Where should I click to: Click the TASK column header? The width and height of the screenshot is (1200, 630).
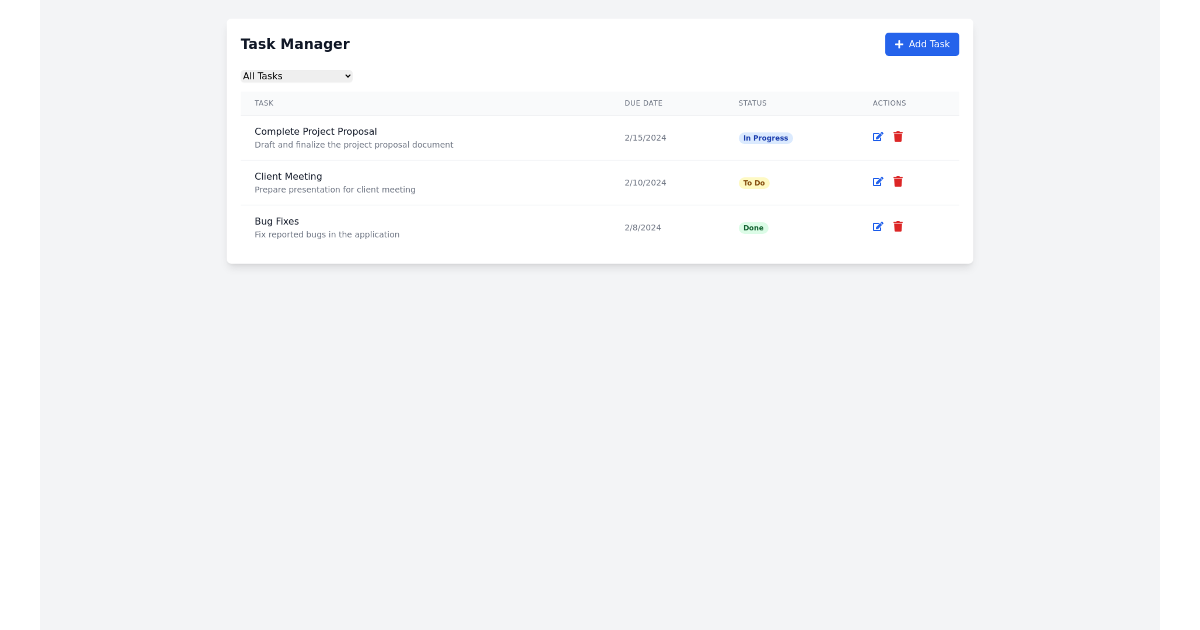(264, 103)
